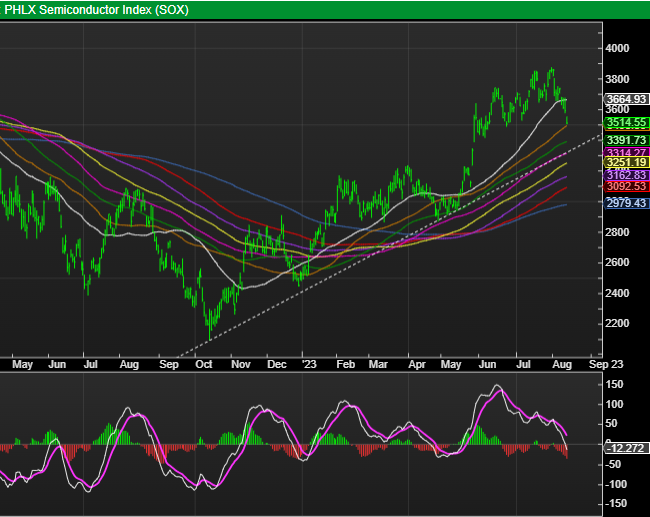Click the -100 oscillator axis label

click(x=615, y=484)
